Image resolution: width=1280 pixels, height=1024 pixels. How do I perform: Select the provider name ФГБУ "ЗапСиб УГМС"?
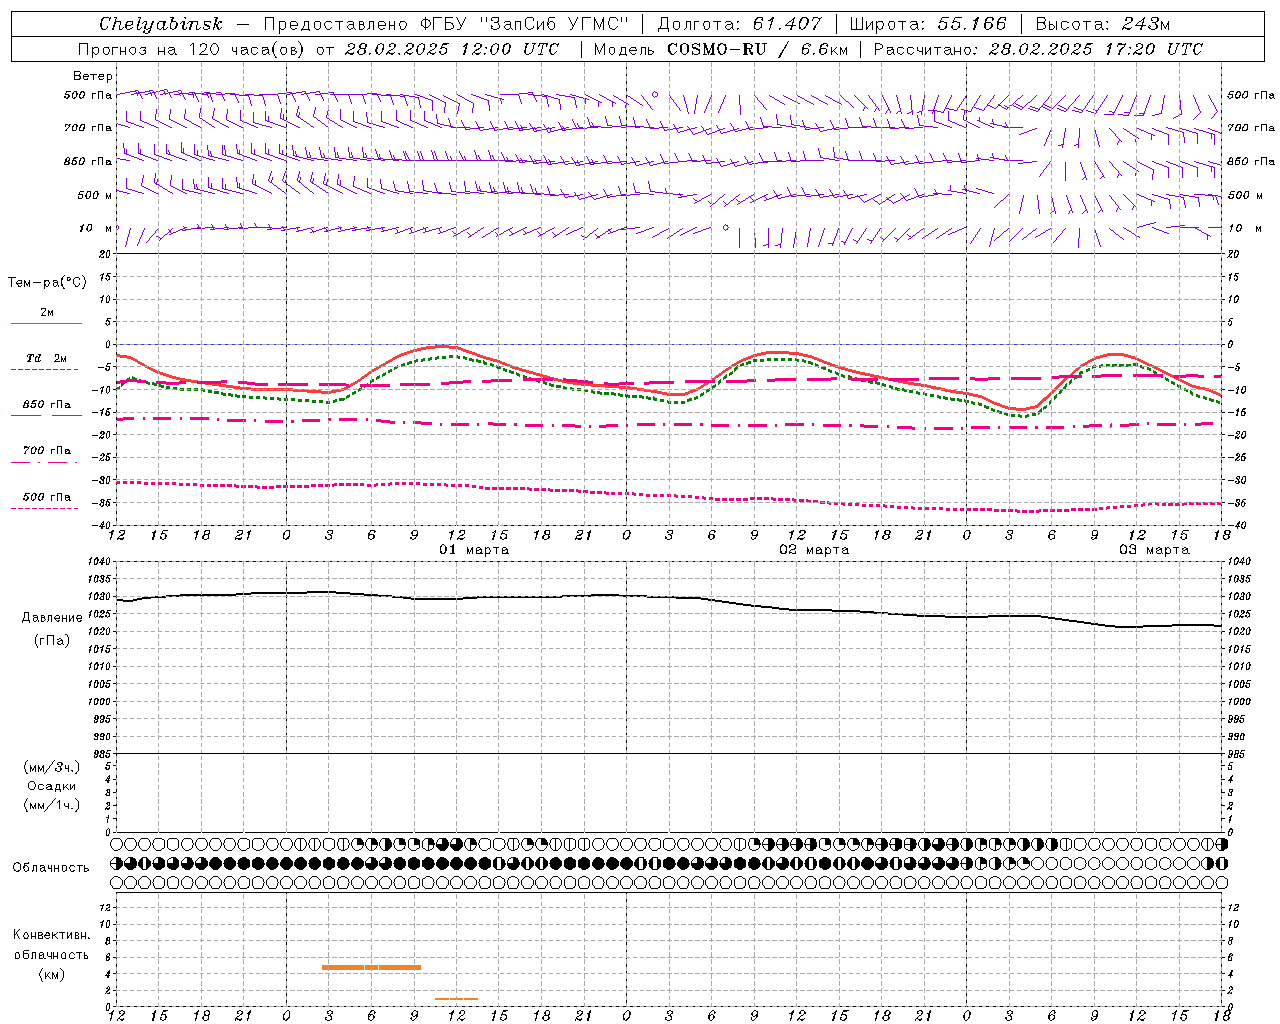point(524,24)
